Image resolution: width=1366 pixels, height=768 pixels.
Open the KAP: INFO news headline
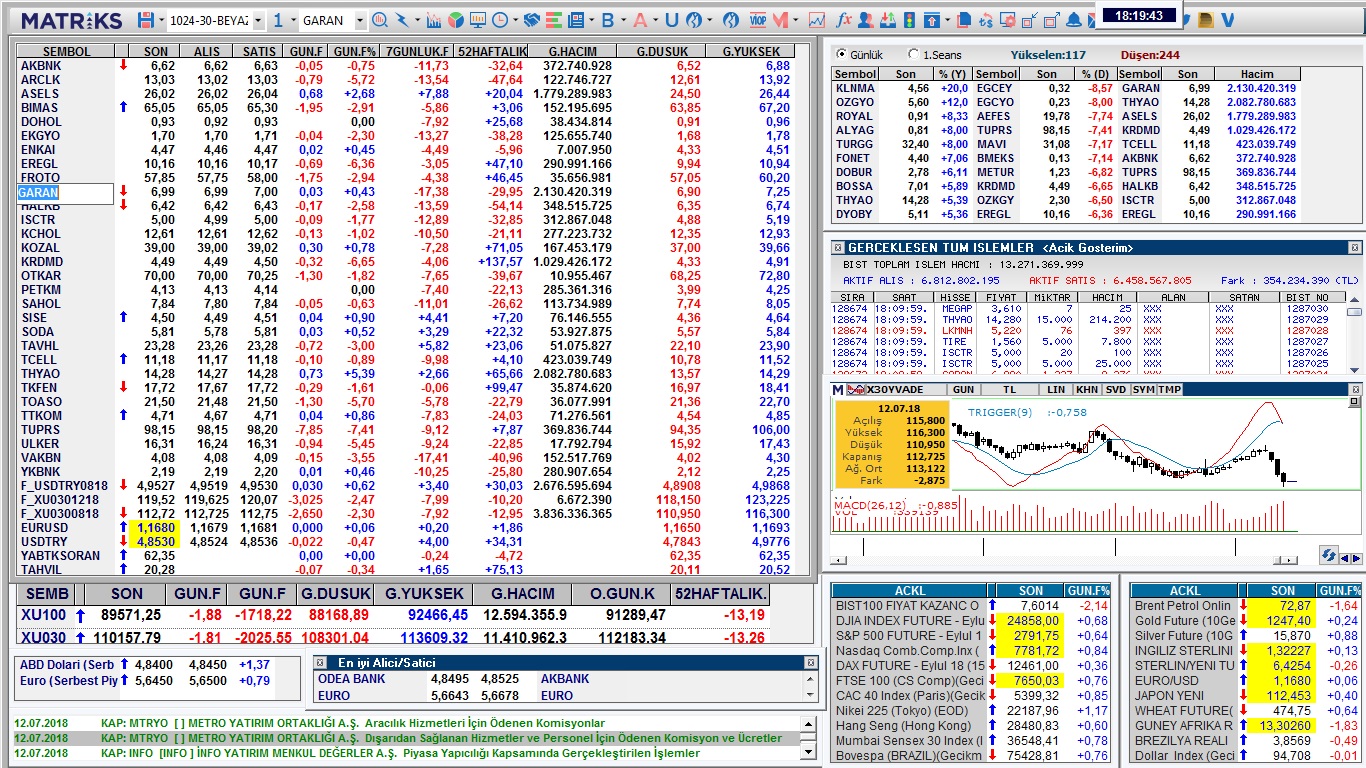click(400, 753)
